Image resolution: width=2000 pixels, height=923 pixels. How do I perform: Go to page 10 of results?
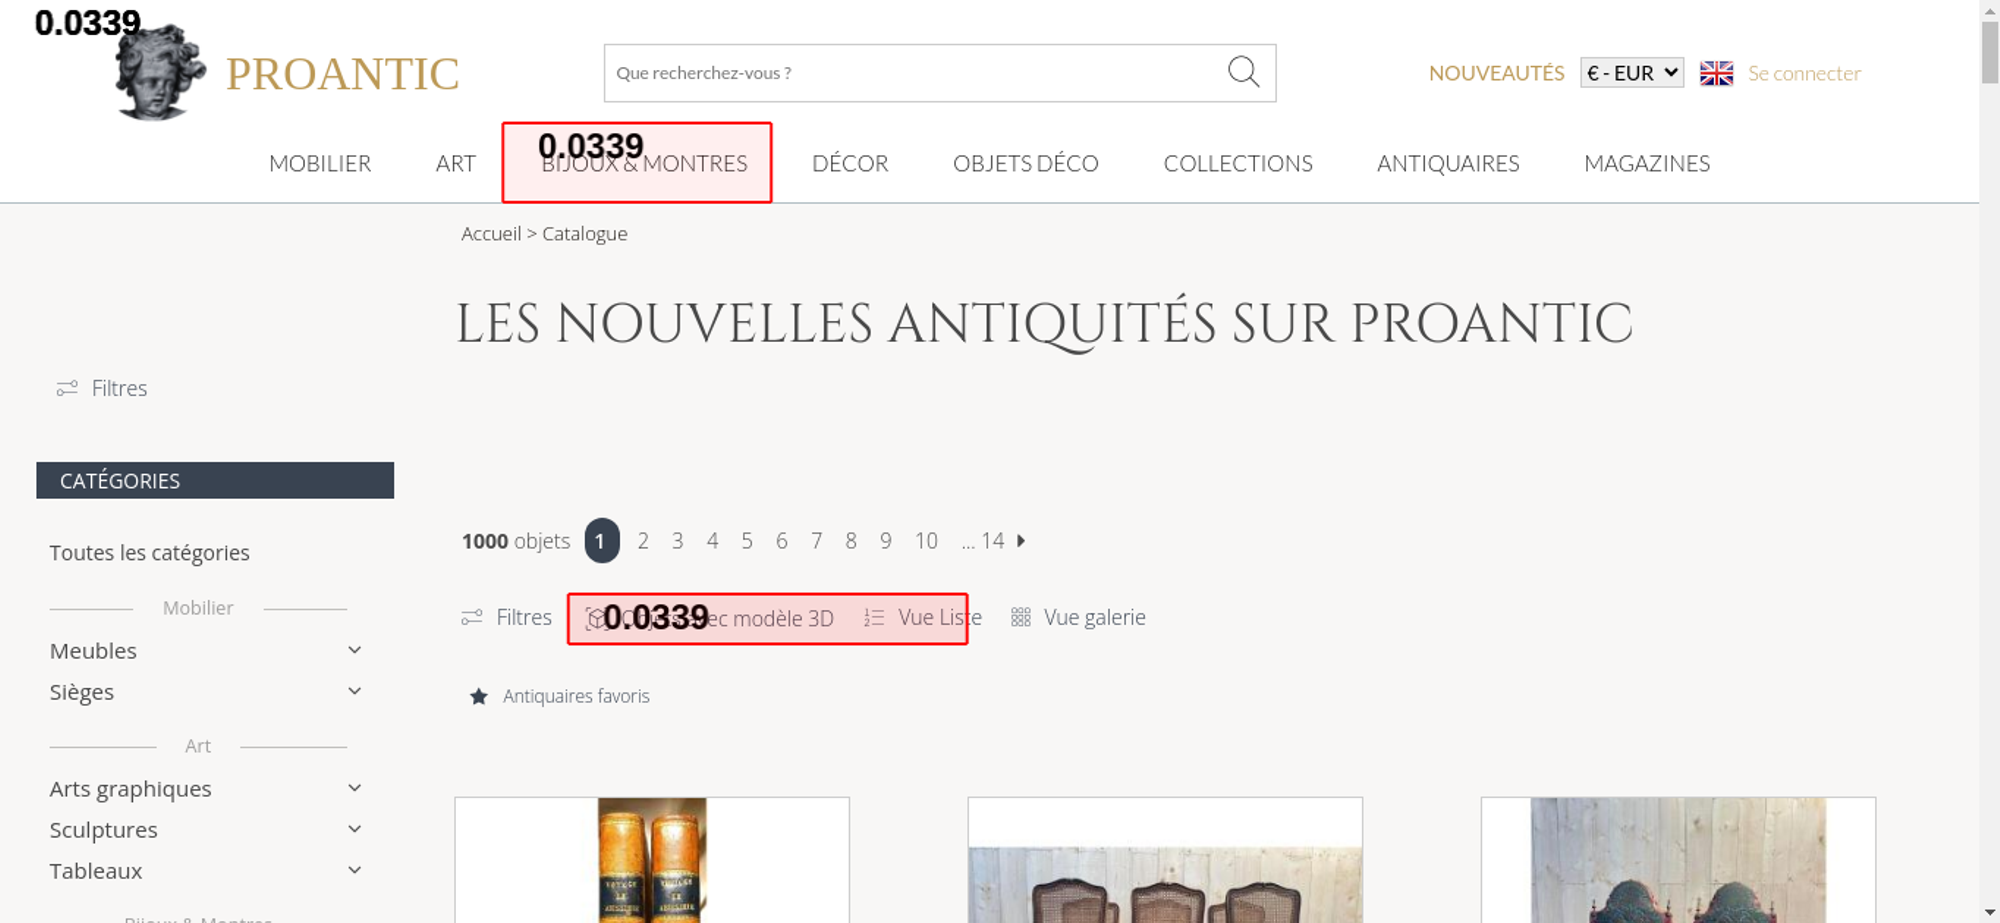[x=926, y=541]
